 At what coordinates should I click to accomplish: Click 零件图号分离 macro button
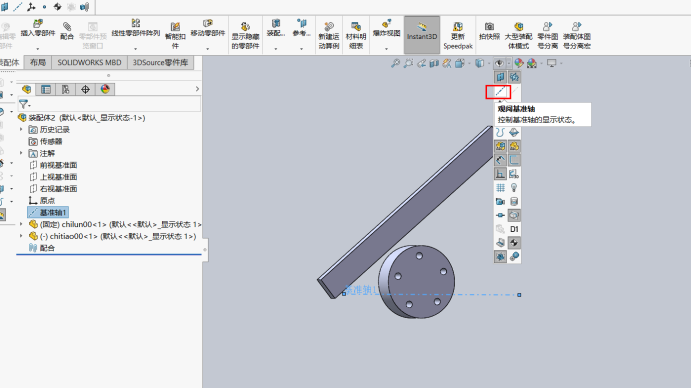pyautogui.click(x=548, y=35)
